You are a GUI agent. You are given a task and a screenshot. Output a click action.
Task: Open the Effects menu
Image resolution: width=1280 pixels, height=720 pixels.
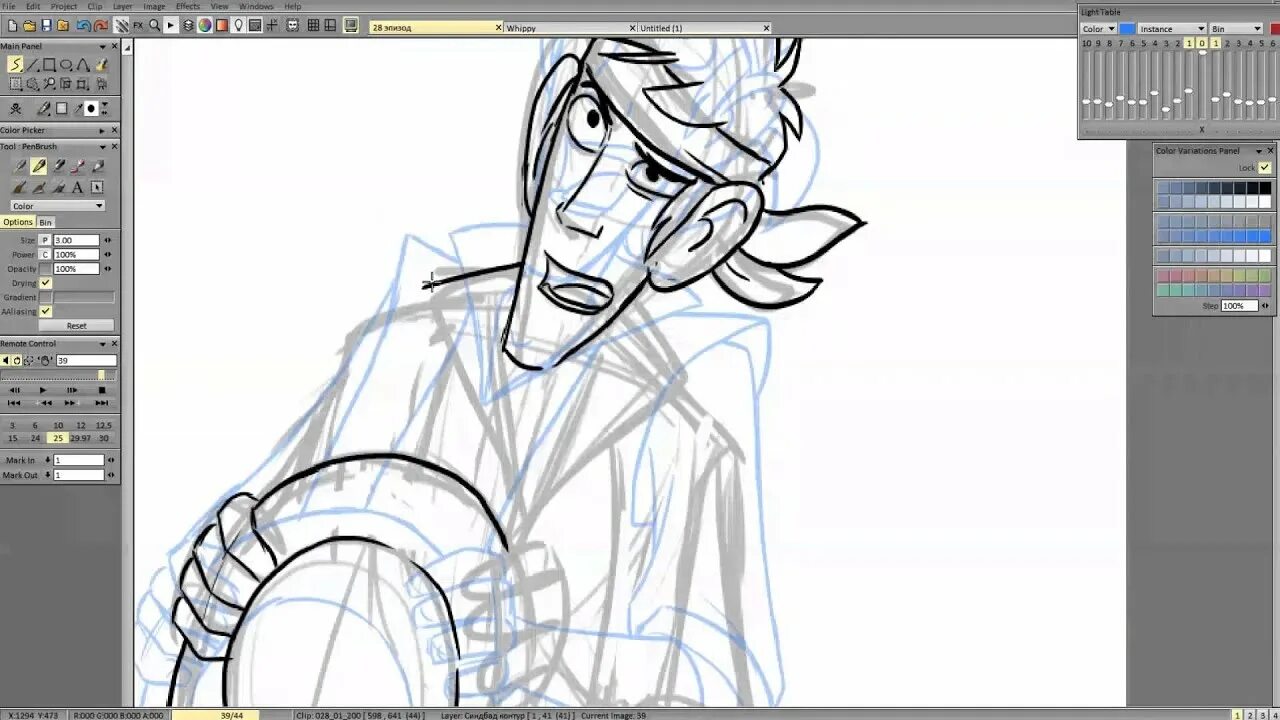tap(188, 6)
